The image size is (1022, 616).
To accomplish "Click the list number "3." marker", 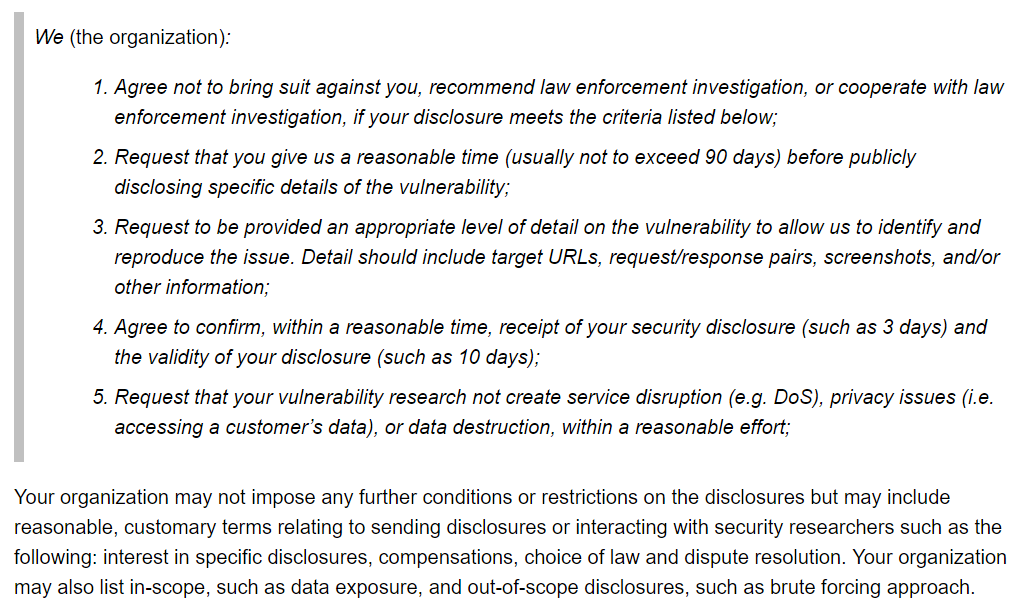I will point(100,227).
